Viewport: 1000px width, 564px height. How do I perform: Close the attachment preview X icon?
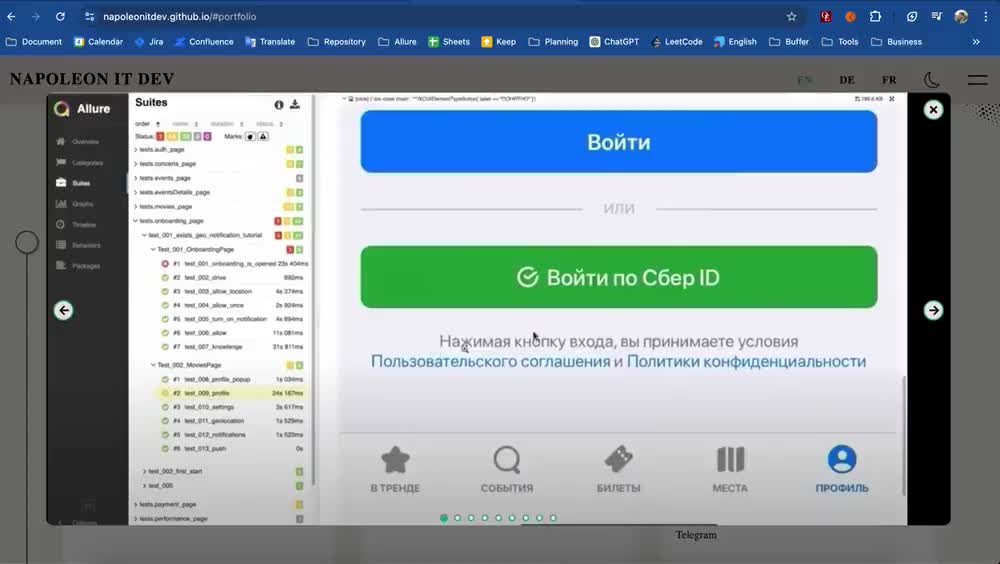[x=892, y=99]
